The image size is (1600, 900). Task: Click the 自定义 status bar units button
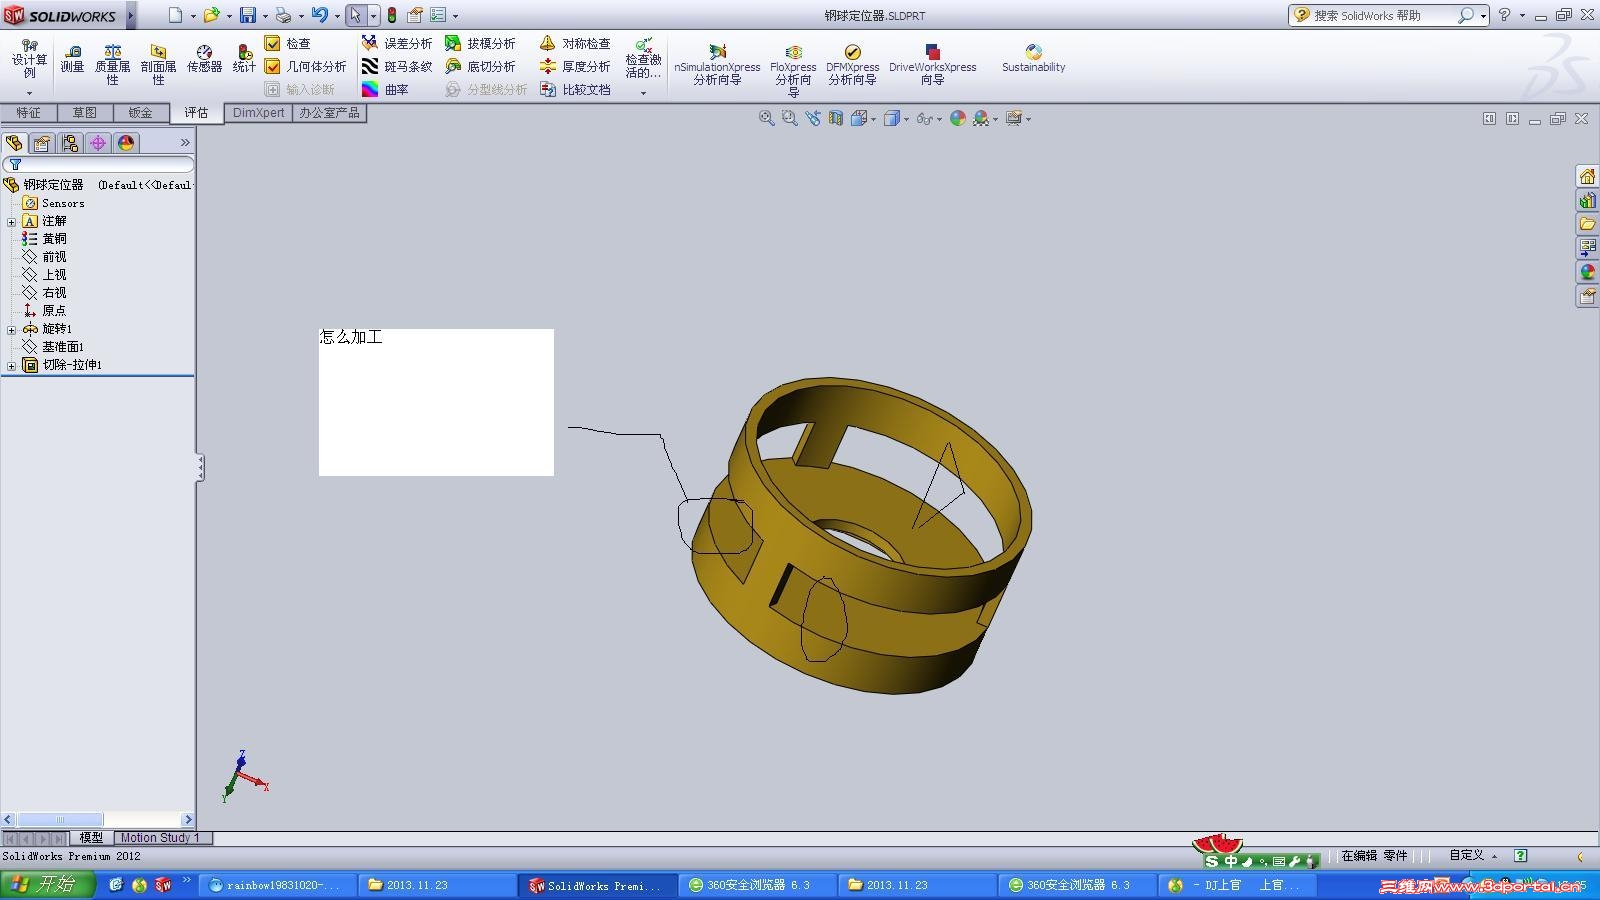point(1472,856)
